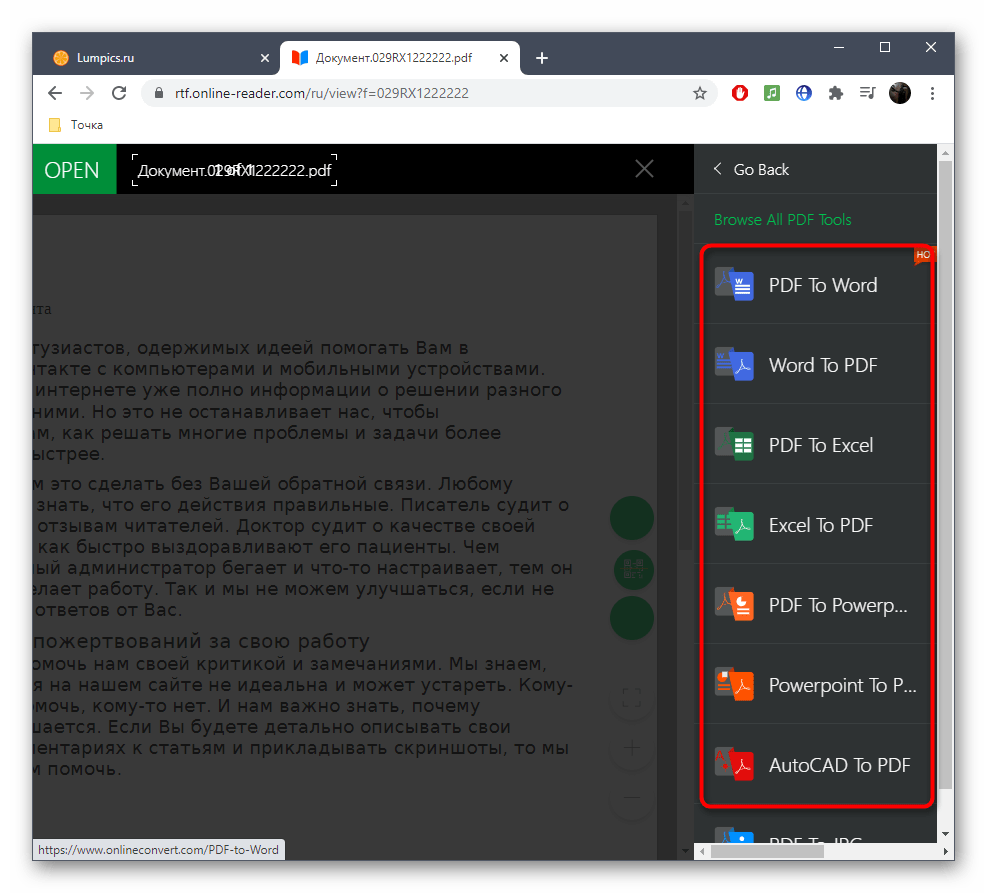The width and height of the screenshot is (987, 893).
Task: Click the Browse All PDF Tools link
Action: pyautogui.click(x=782, y=220)
